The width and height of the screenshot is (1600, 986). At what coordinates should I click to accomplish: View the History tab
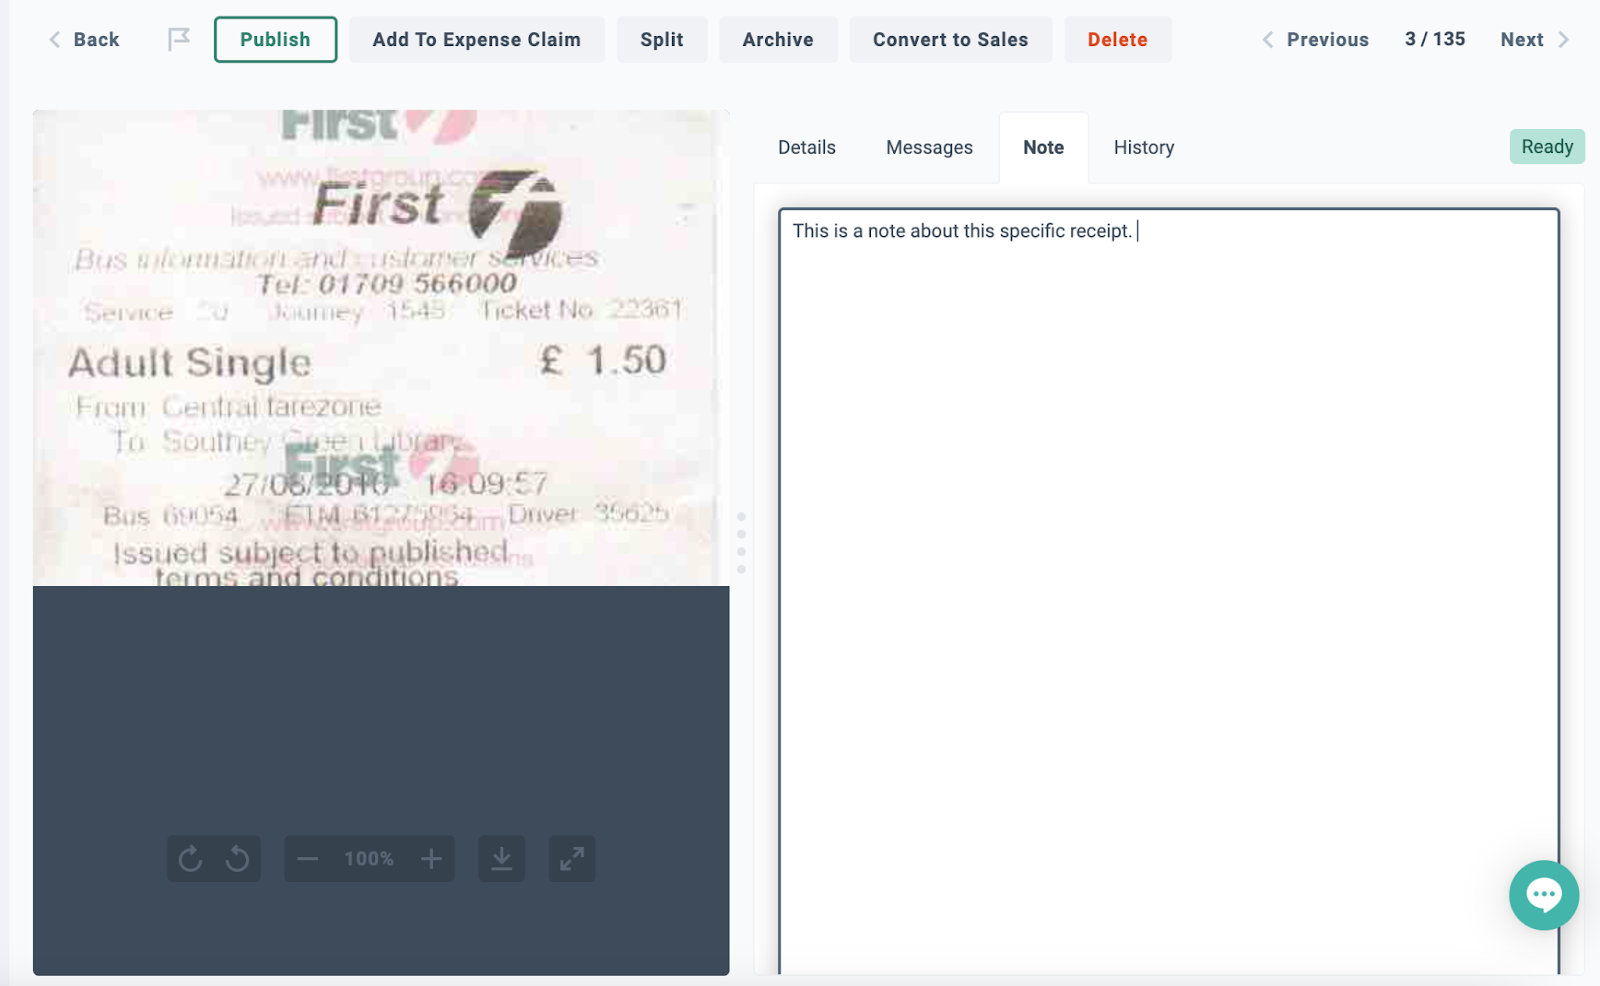[1144, 147]
